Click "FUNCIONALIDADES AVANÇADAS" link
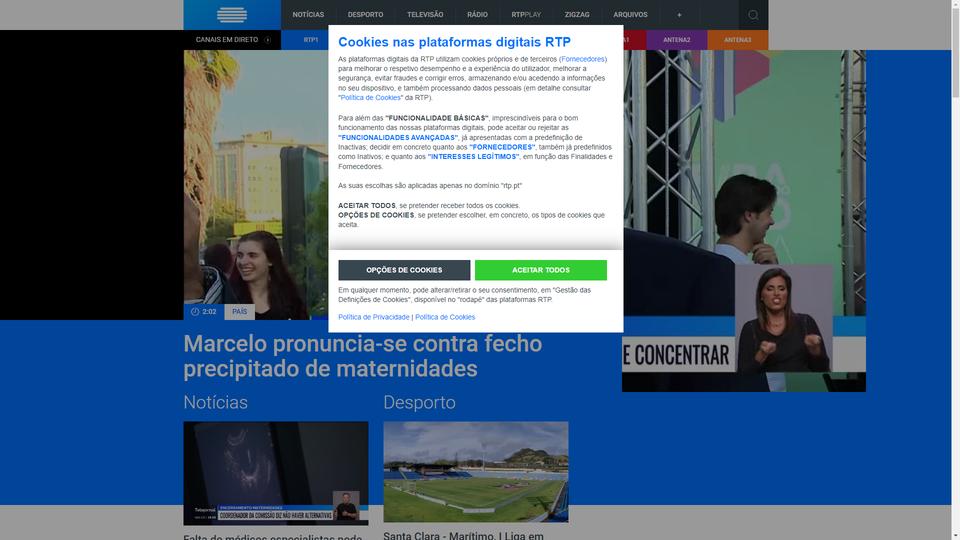This screenshot has height=540, width=960. pos(398,138)
